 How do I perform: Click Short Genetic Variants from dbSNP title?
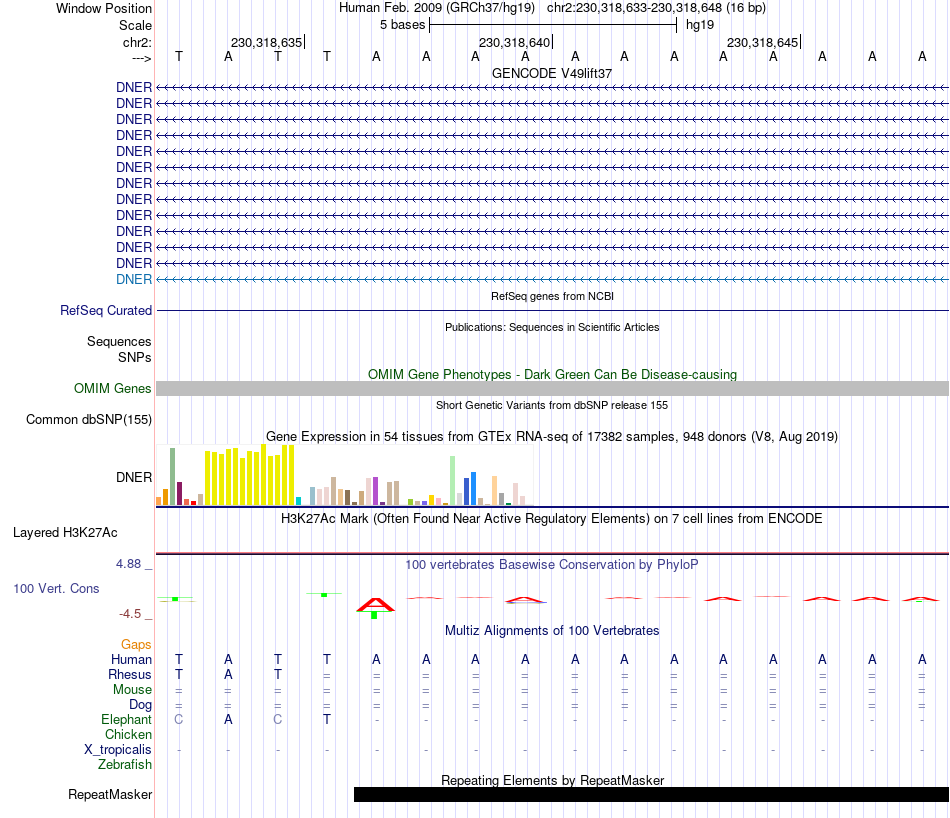pyautogui.click(x=552, y=405)
